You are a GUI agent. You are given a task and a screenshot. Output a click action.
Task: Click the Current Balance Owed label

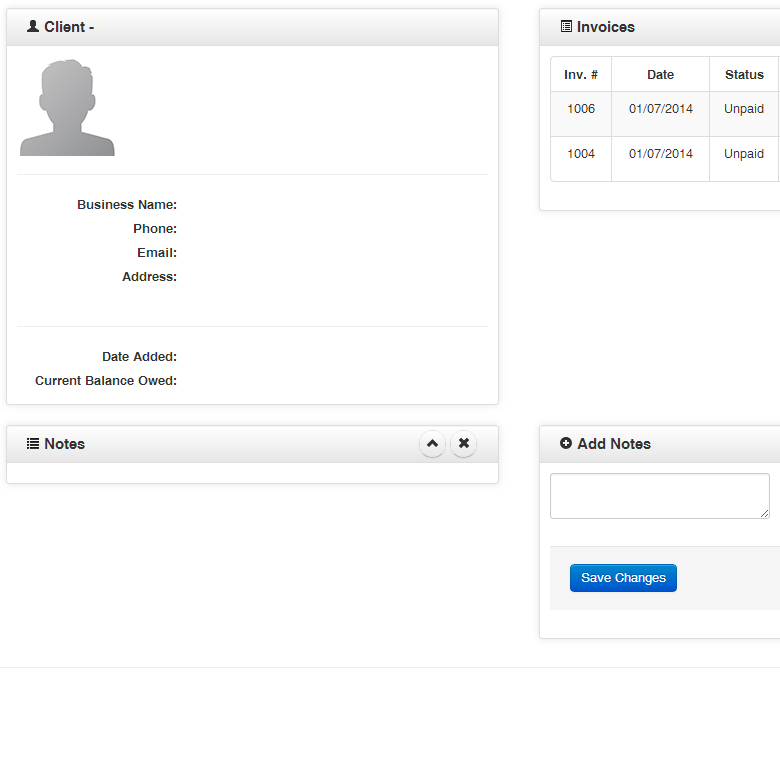pos(106,381)
